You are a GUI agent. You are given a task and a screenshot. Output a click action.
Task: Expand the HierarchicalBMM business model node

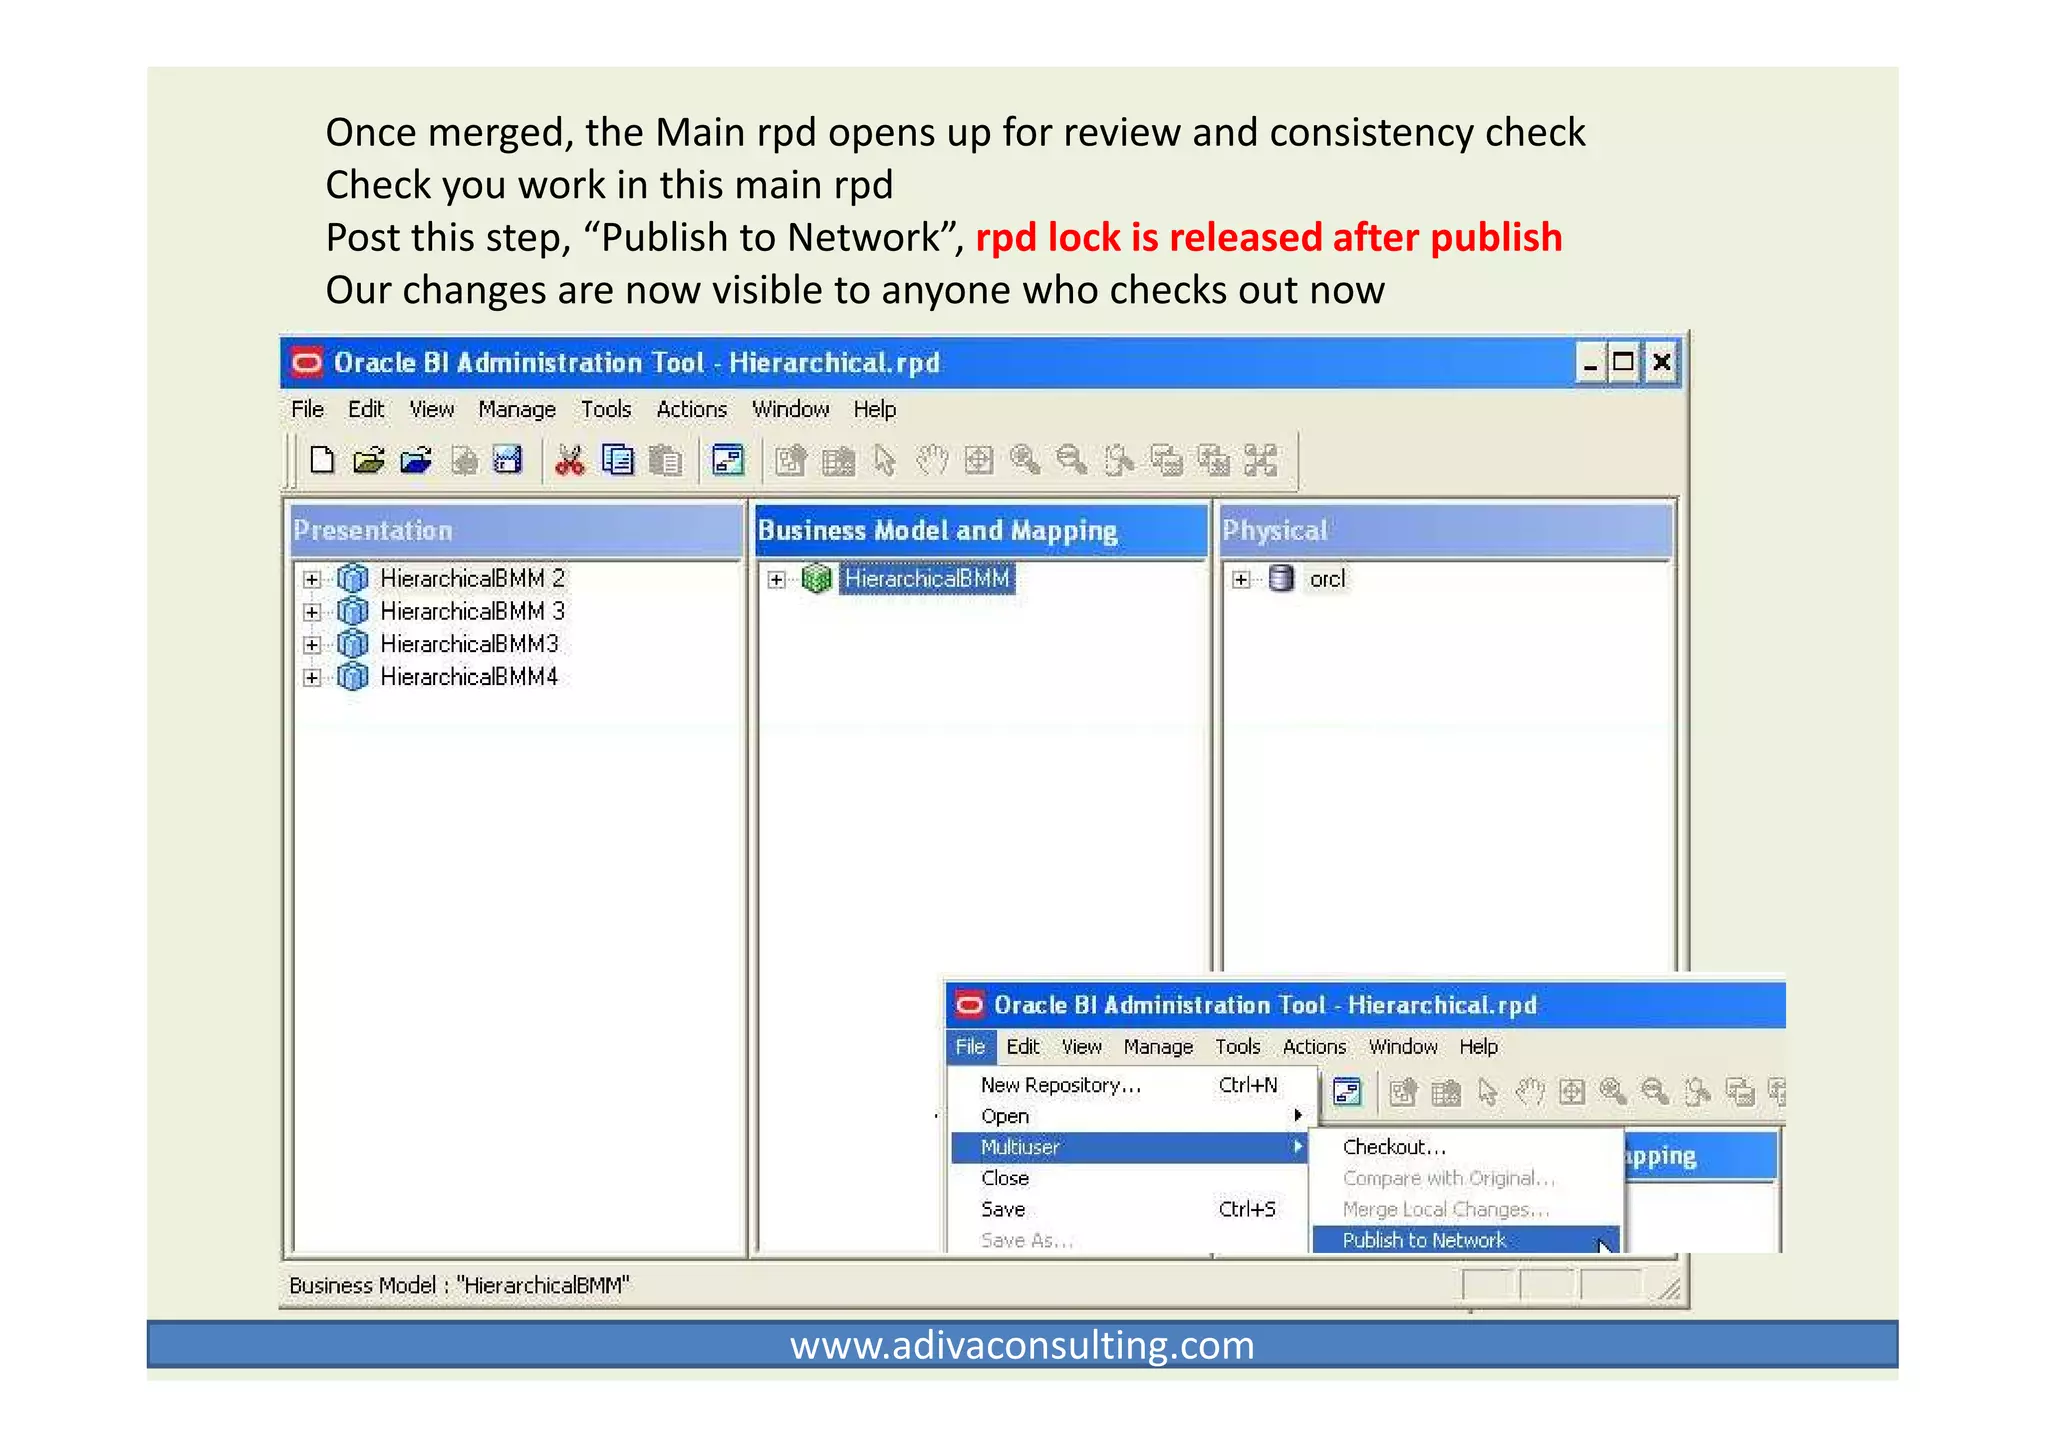click(x=776, y=579)
